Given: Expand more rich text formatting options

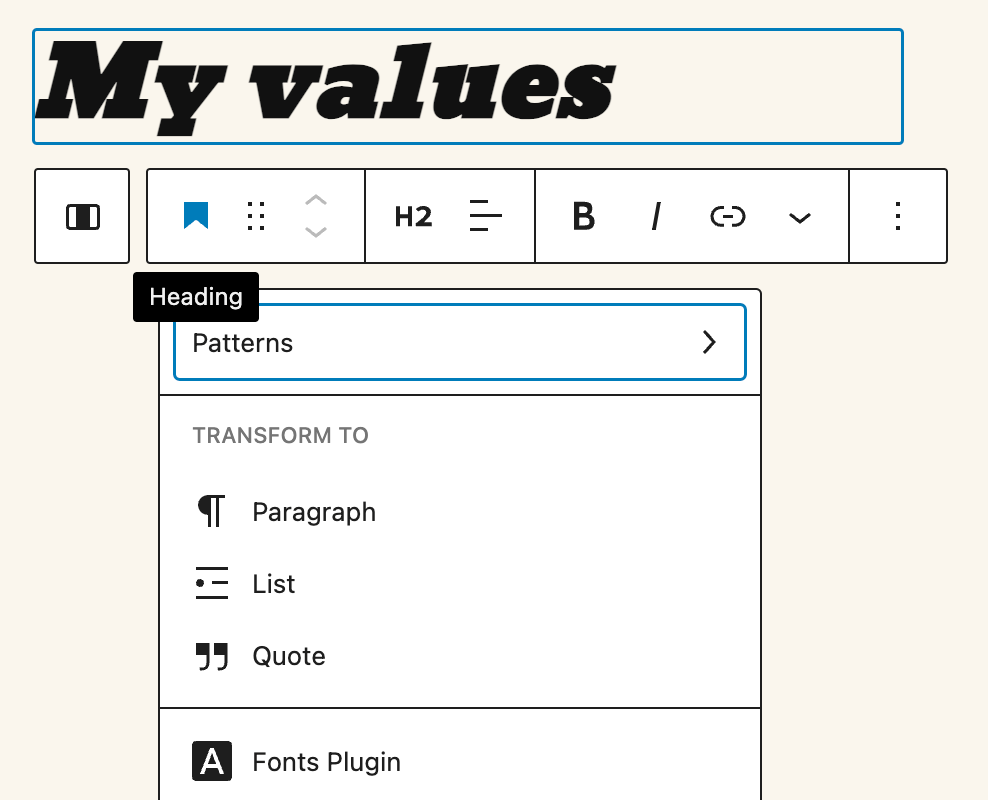Looking at the screenshot, I should [799, 216].
